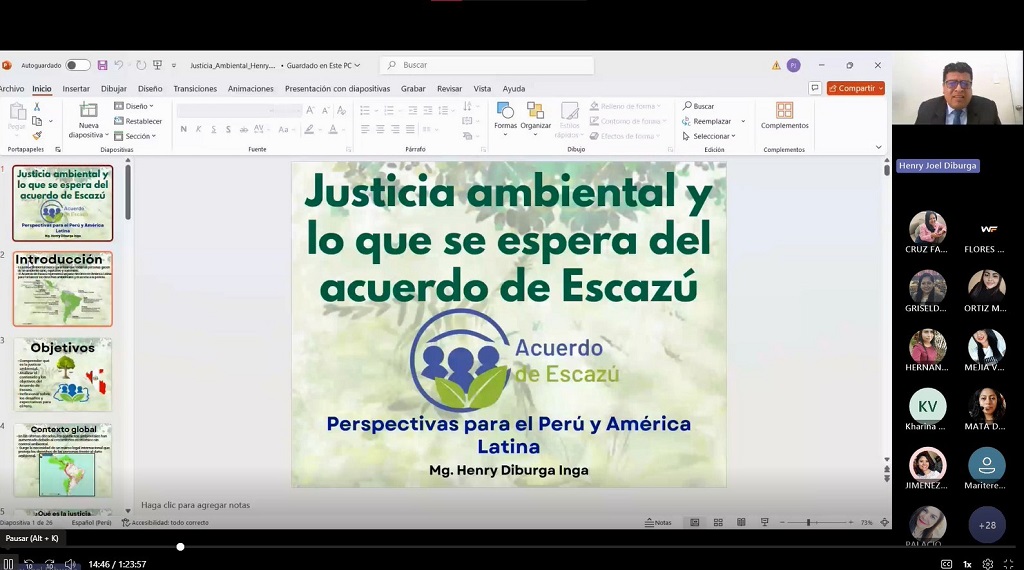Mute the video volume speaker icon
Viewport: 1024px width, 570px height.
pos(70,564)
